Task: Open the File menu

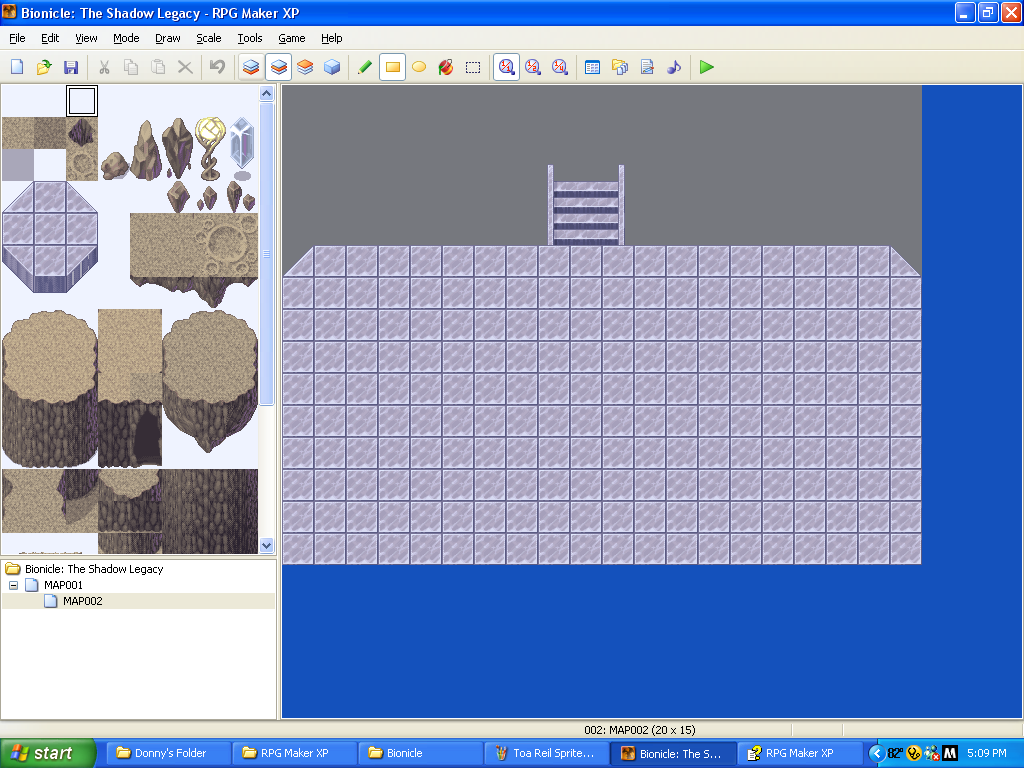Action: (17, 38)
